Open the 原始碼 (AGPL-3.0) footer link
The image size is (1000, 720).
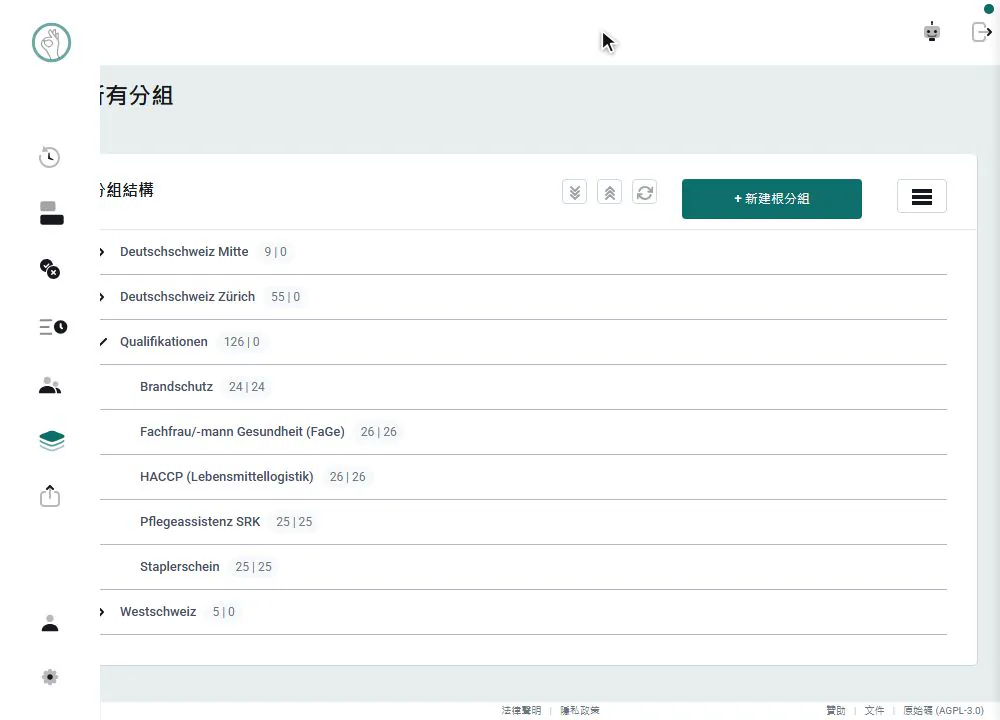pos(943,710)
